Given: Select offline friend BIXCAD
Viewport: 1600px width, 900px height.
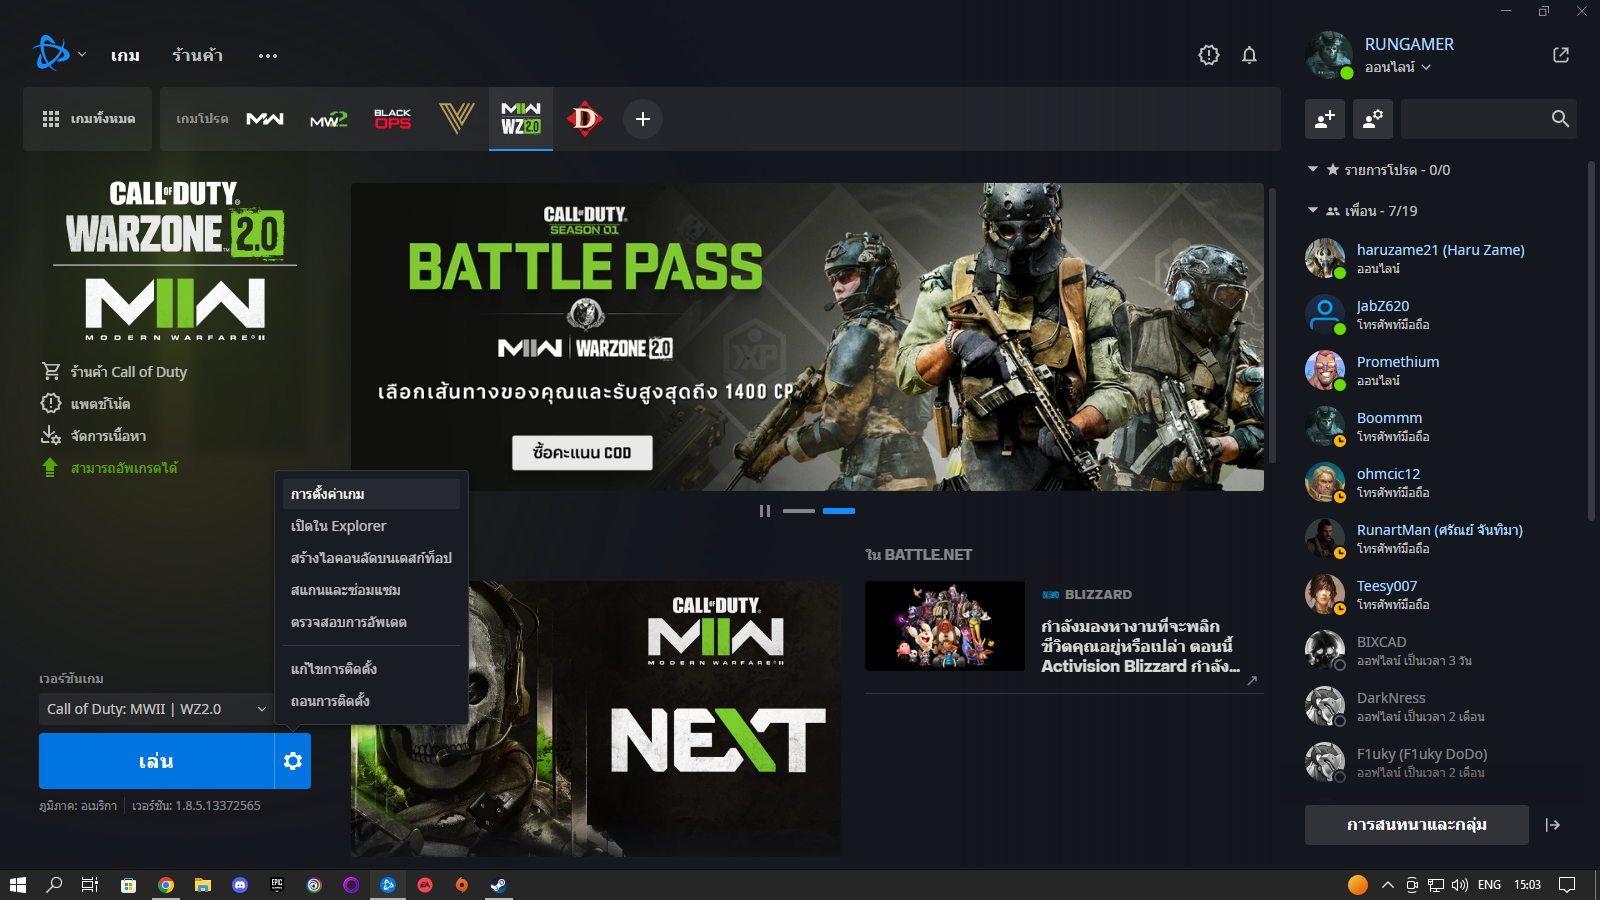Looking at the screenshot, I should point(1440,650).
